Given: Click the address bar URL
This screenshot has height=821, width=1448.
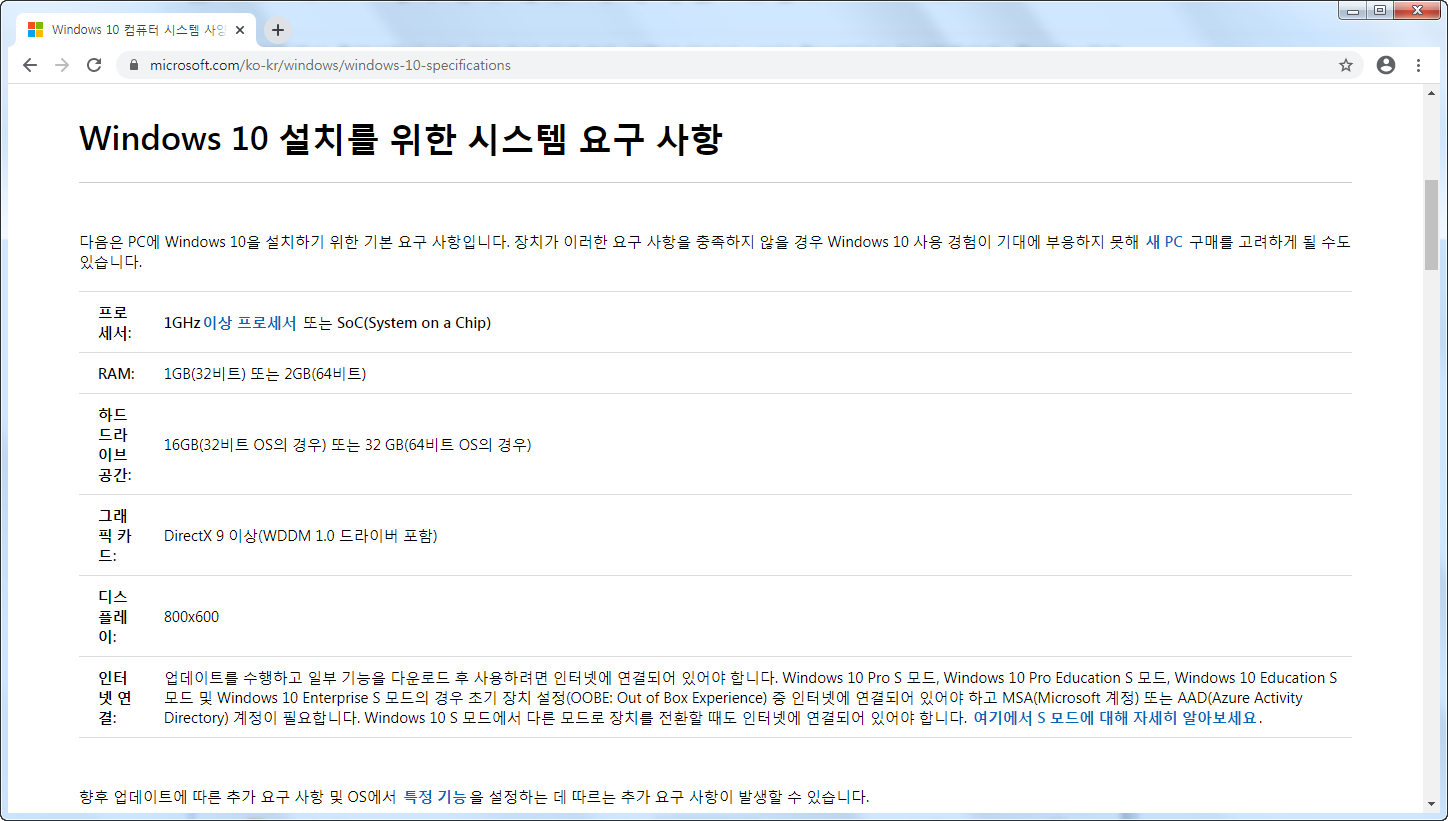Looking at the screenshot, I should point(330,65).
